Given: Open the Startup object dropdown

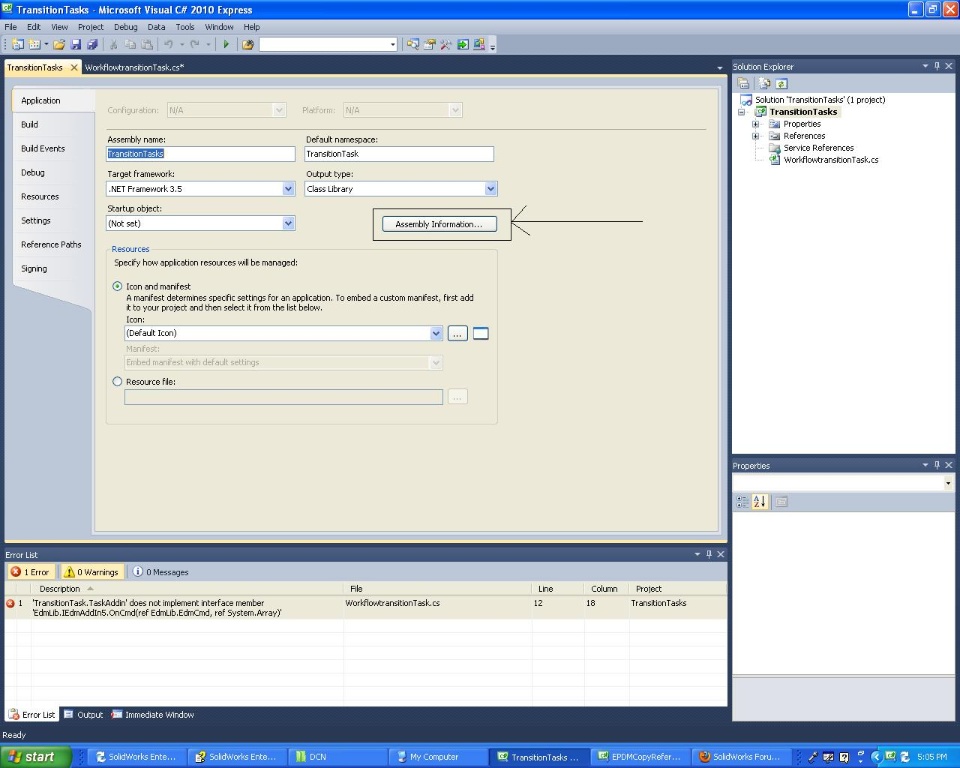Looking at the screenshot, I should point(288,223).
